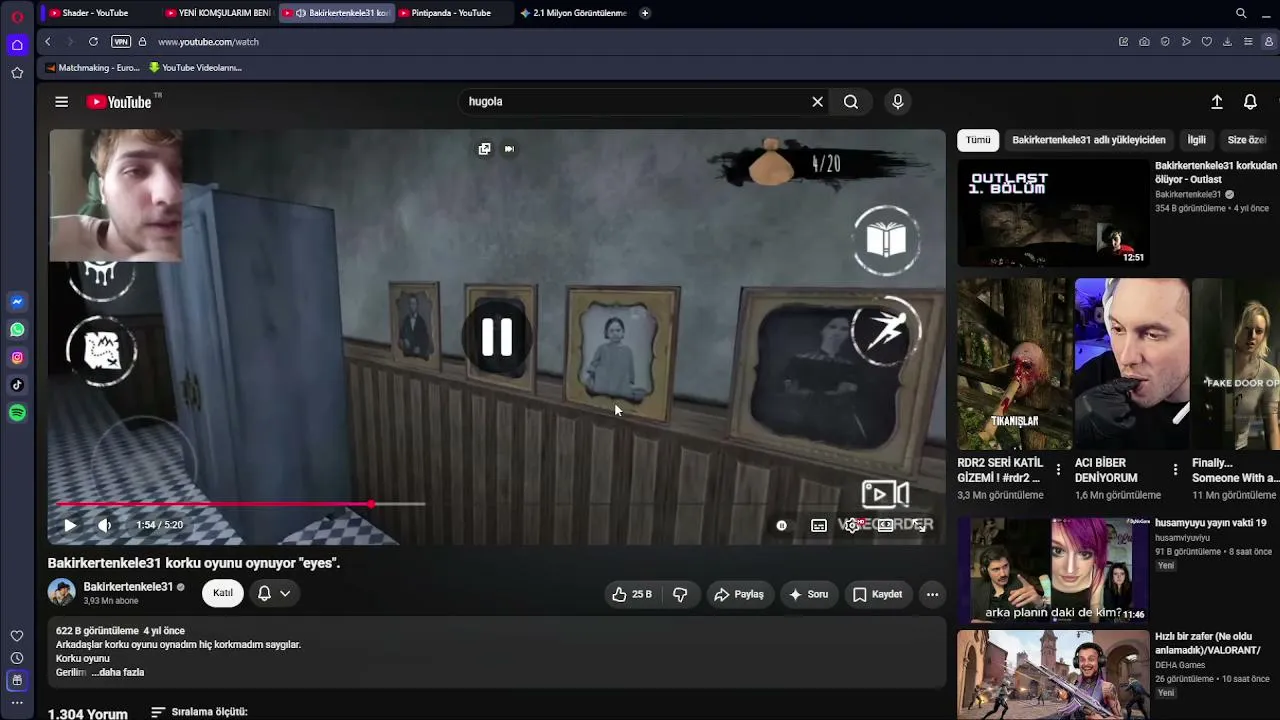Open the Outlast 1. Bölüm video thumbnail

coord(1053,213)
